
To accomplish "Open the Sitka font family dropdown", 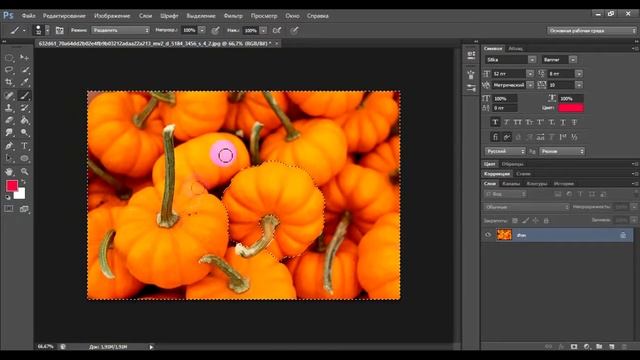I will tap(532, 60).
